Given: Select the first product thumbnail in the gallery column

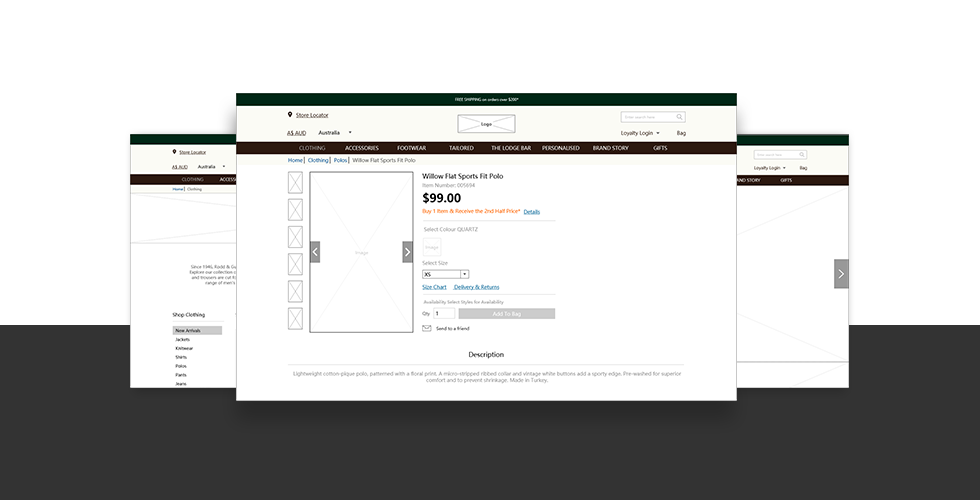Looking at the screenshot, I should click(x=295, y=182).
